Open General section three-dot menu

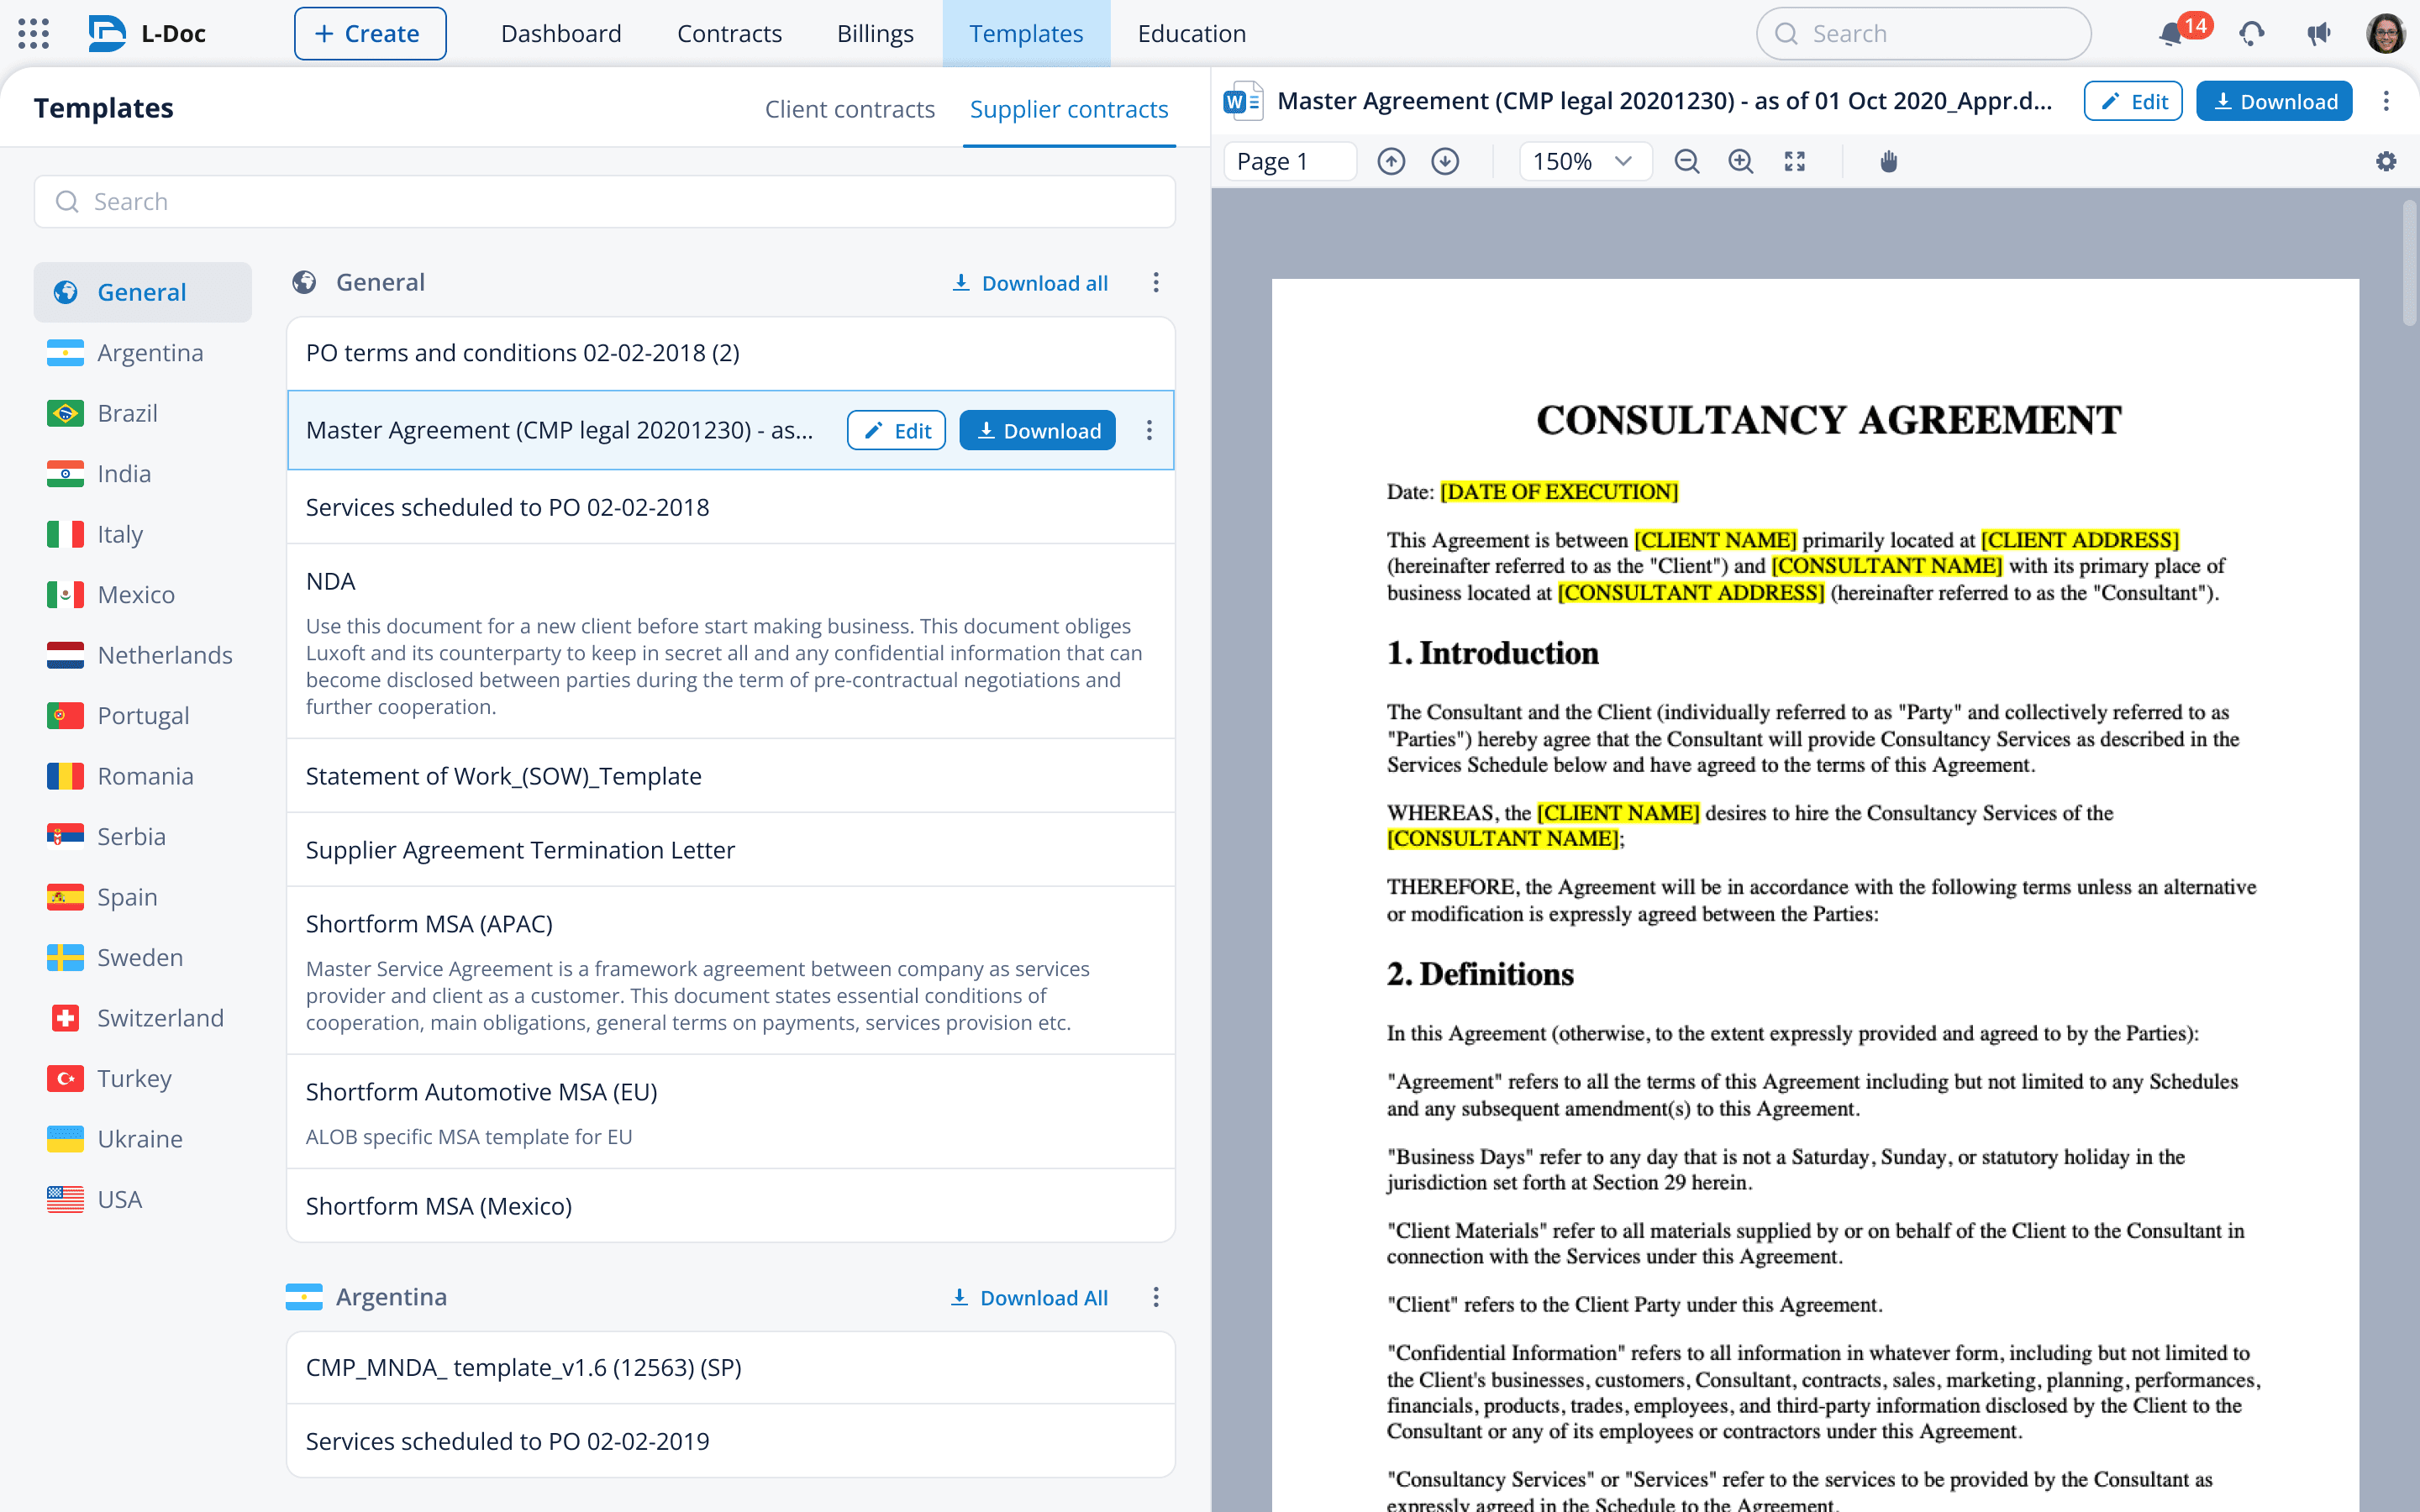[1156, 283]
